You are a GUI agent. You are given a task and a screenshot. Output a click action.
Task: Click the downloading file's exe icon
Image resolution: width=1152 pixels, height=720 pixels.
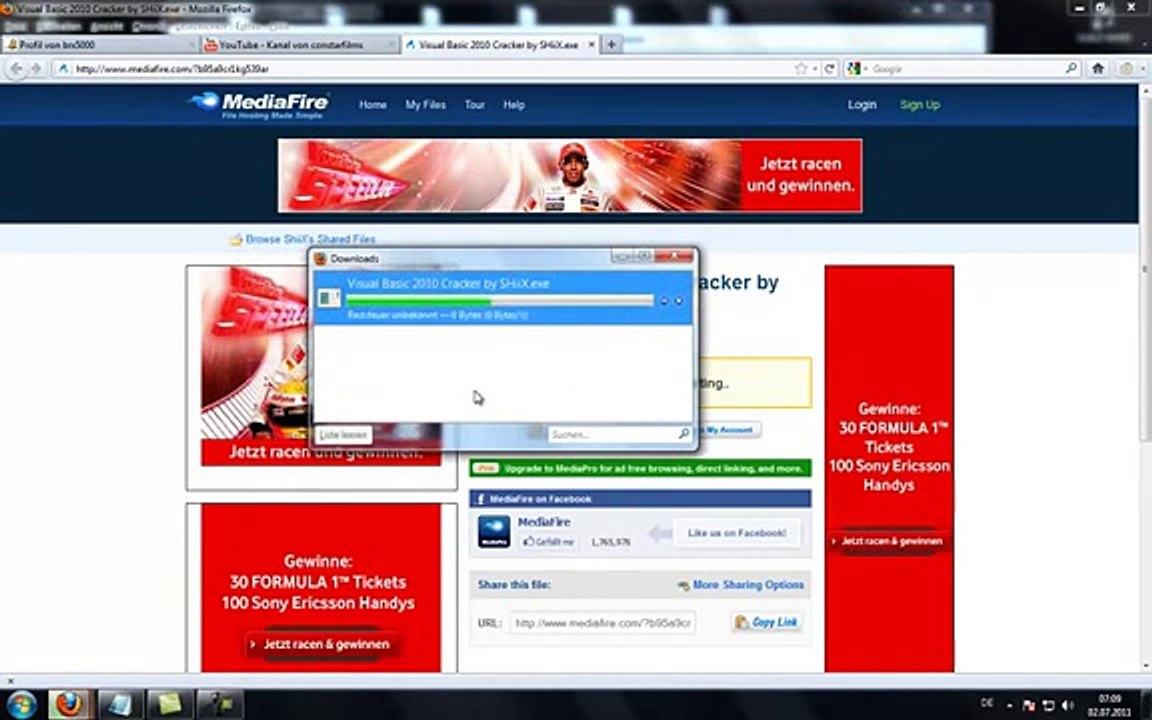pyautogui.click(x=329, y=298)
